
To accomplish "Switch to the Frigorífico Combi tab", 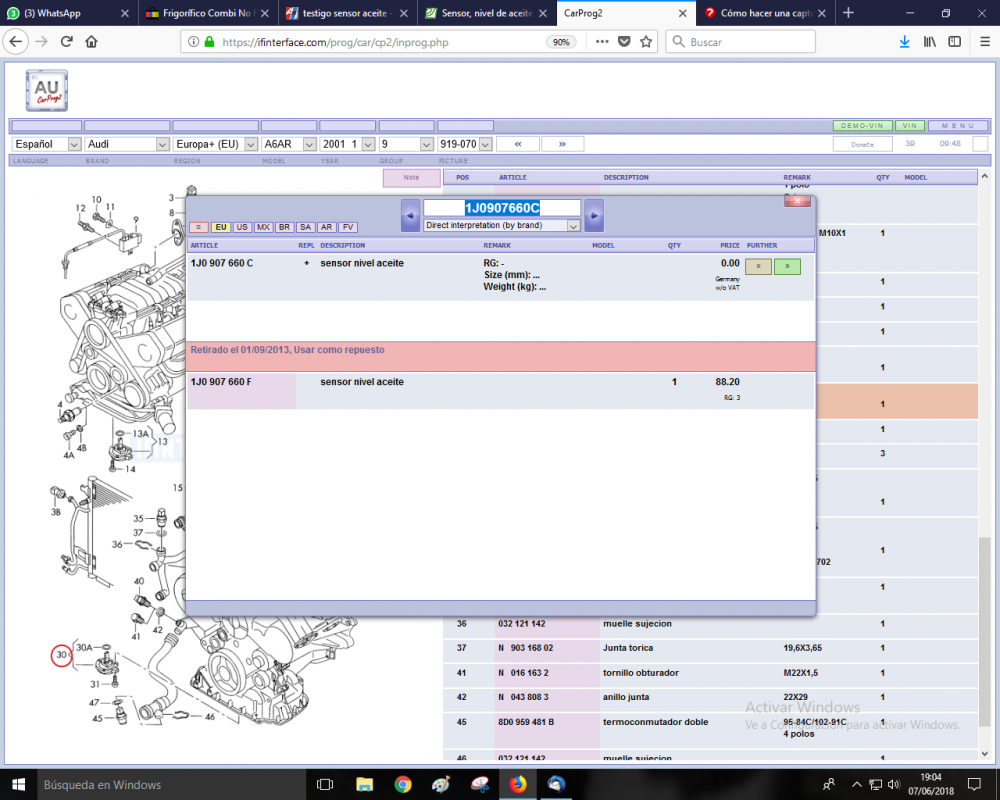I will (207, 13).
